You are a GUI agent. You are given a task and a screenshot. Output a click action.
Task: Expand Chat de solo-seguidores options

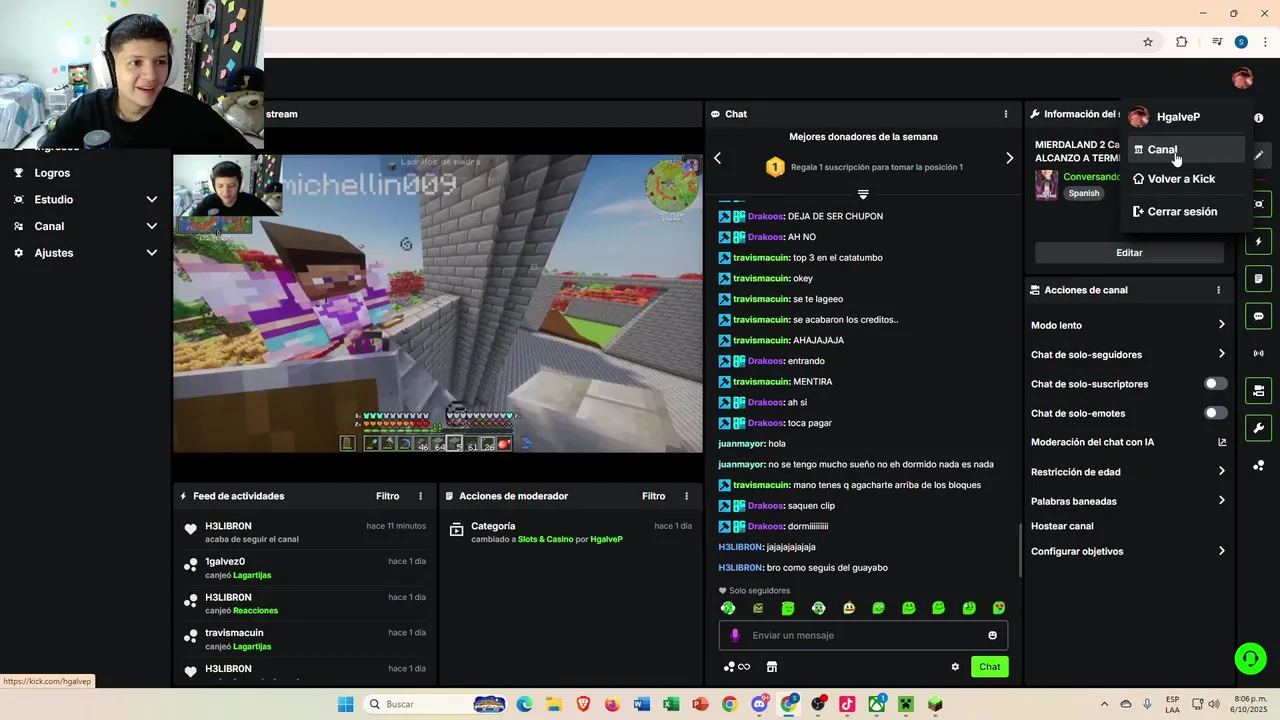[x=1128, y=354]
